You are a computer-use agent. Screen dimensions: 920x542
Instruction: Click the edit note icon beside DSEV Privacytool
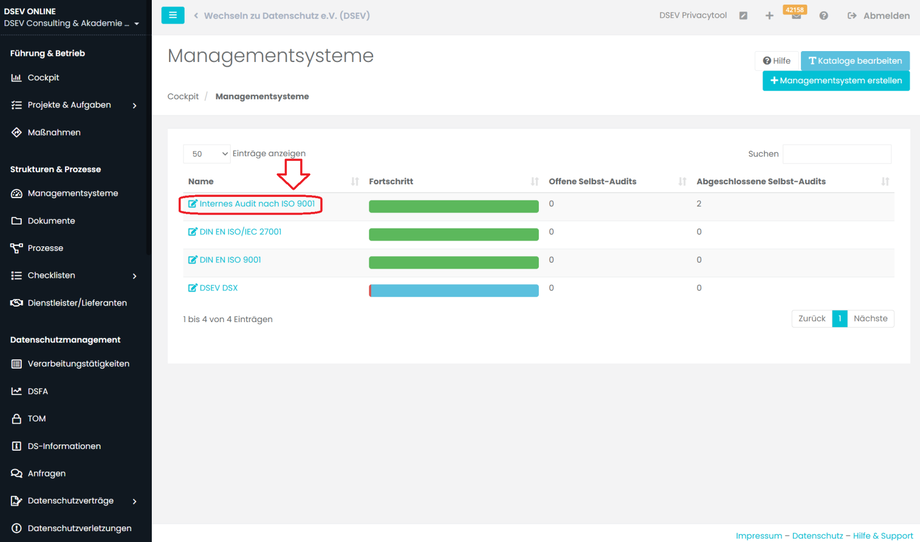click(x=743, y=16)
